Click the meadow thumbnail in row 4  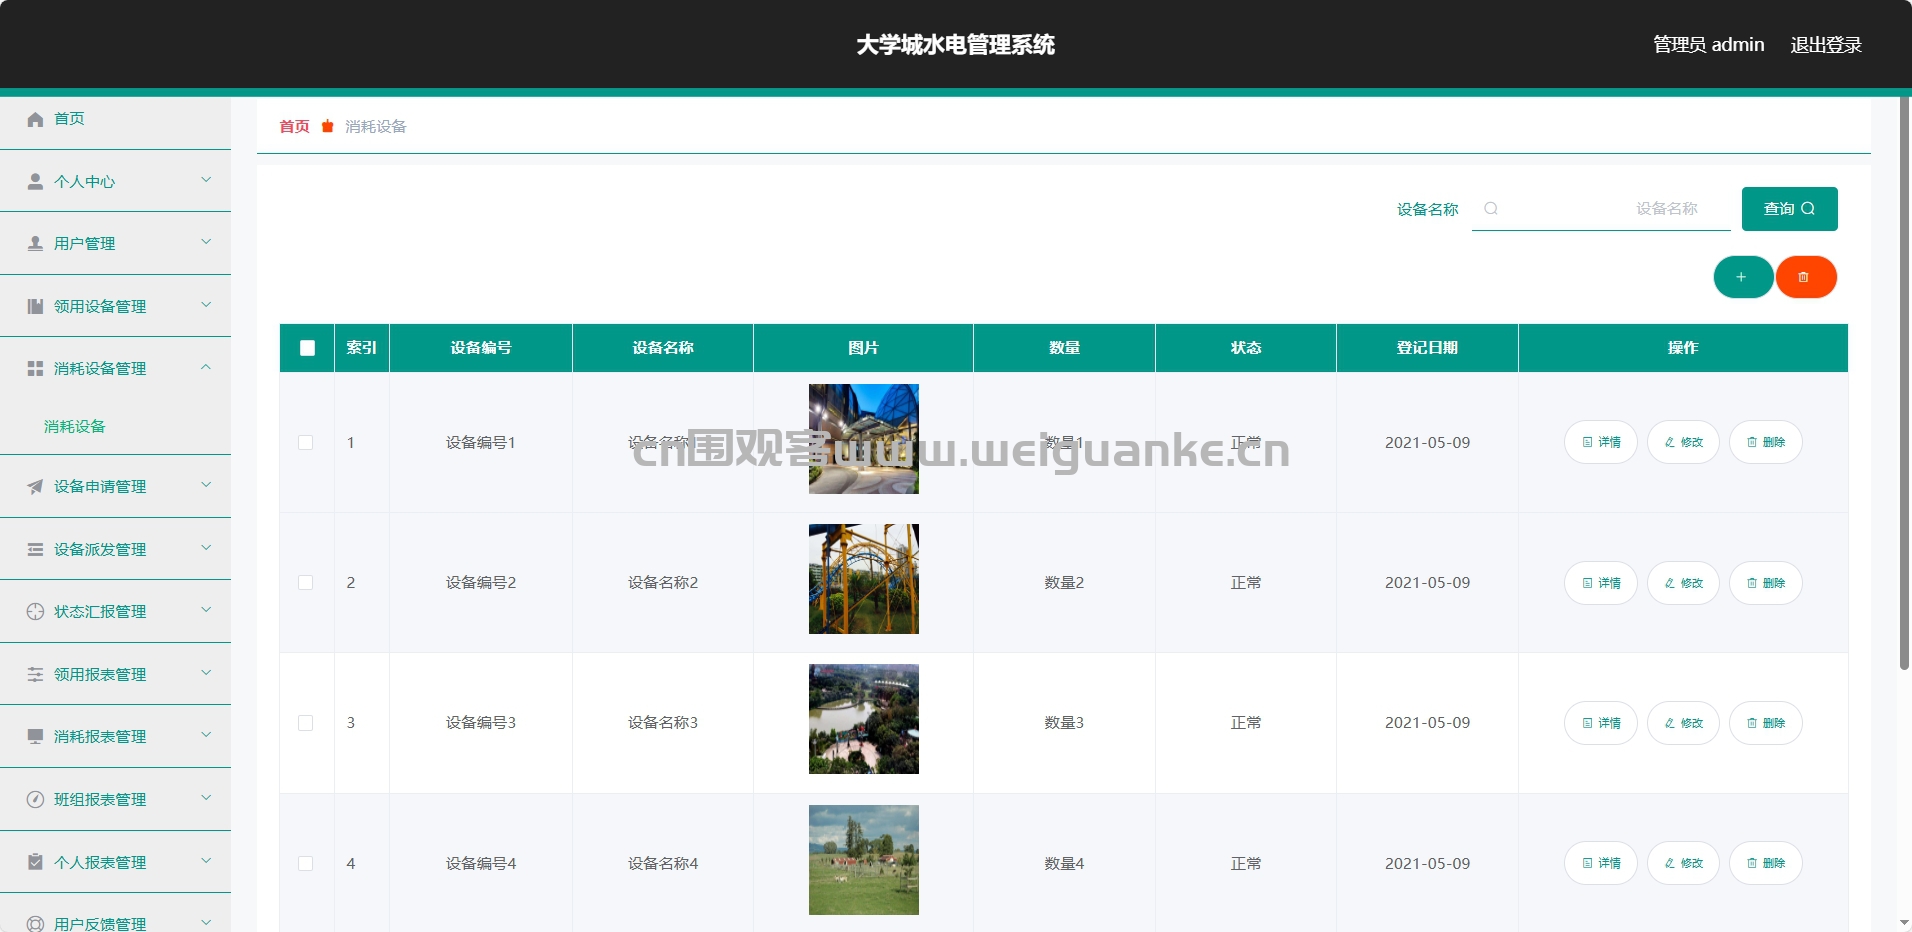pos(864,860)
